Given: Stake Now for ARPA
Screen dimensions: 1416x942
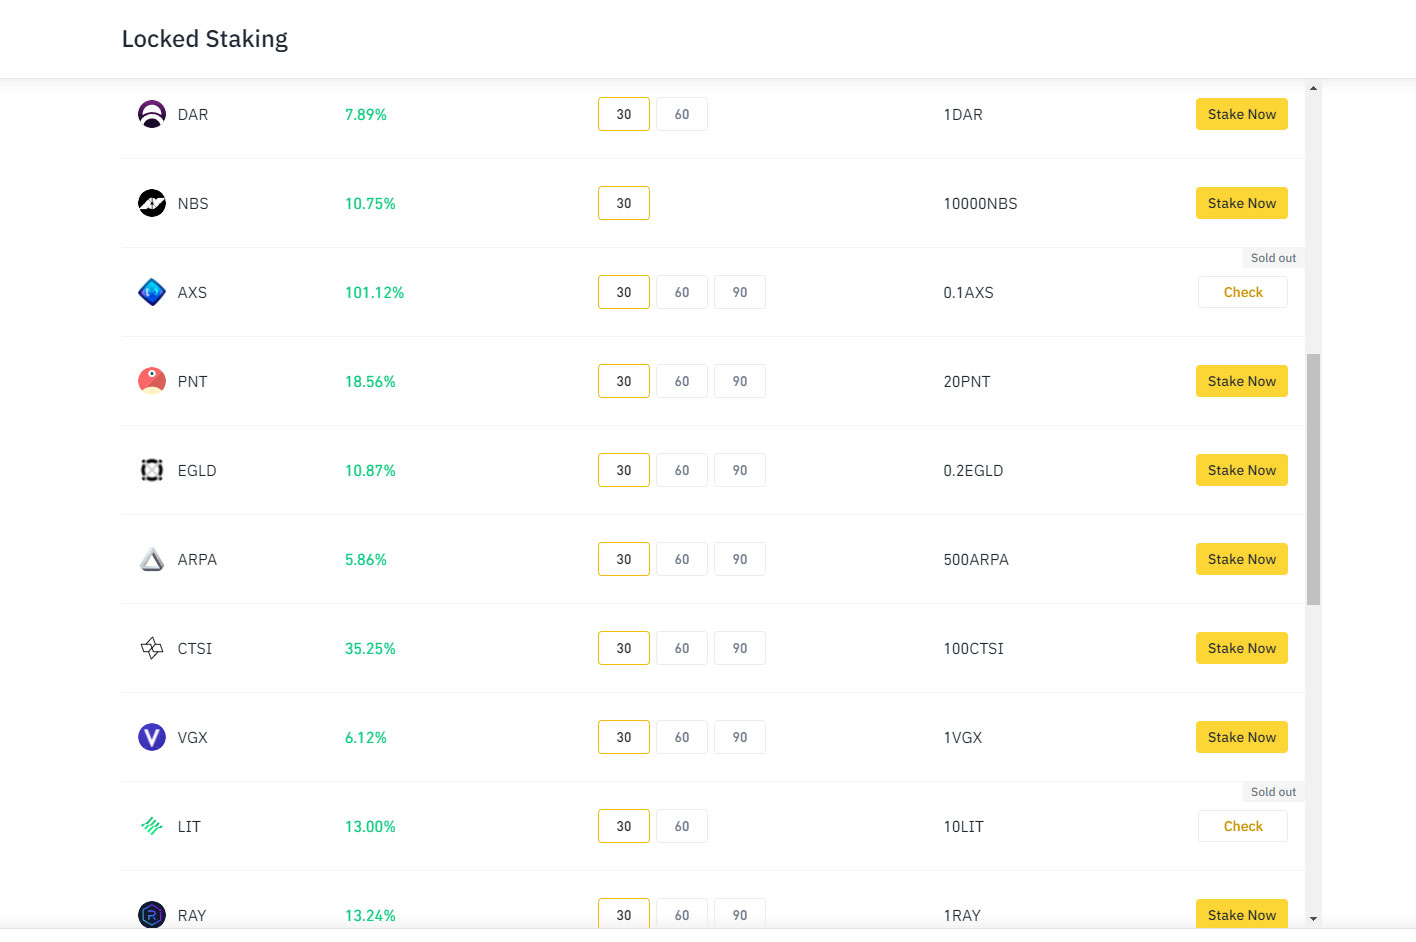Looking at the screenshot, I should (1242, 559).
